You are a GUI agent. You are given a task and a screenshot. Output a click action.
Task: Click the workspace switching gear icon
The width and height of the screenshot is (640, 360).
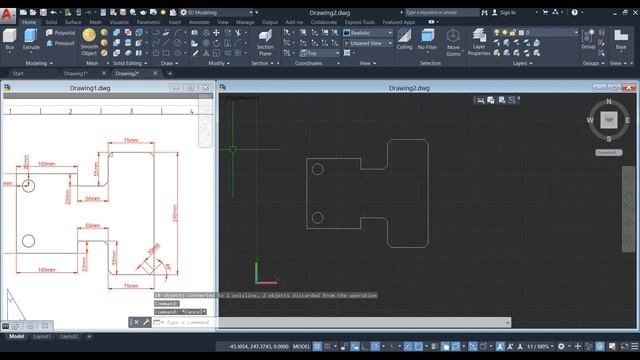561,347
